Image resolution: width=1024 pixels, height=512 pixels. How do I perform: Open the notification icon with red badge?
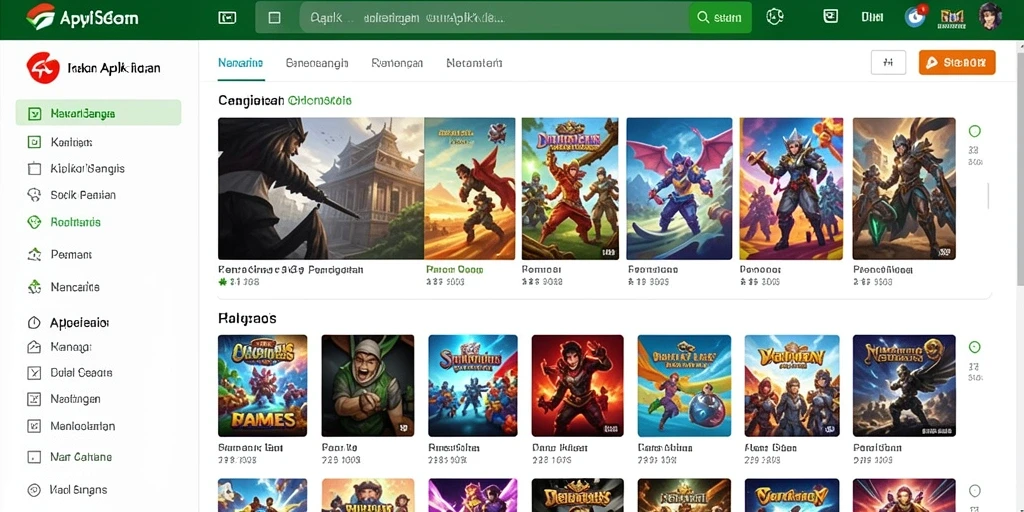coord(916,16)
